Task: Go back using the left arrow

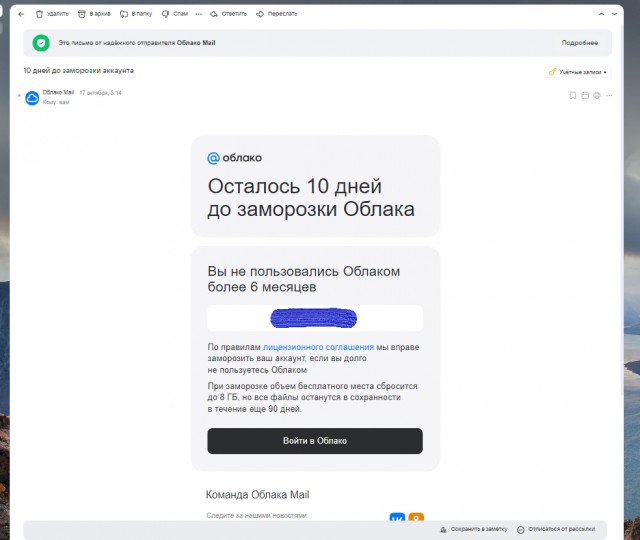Action: click(21, 14)
